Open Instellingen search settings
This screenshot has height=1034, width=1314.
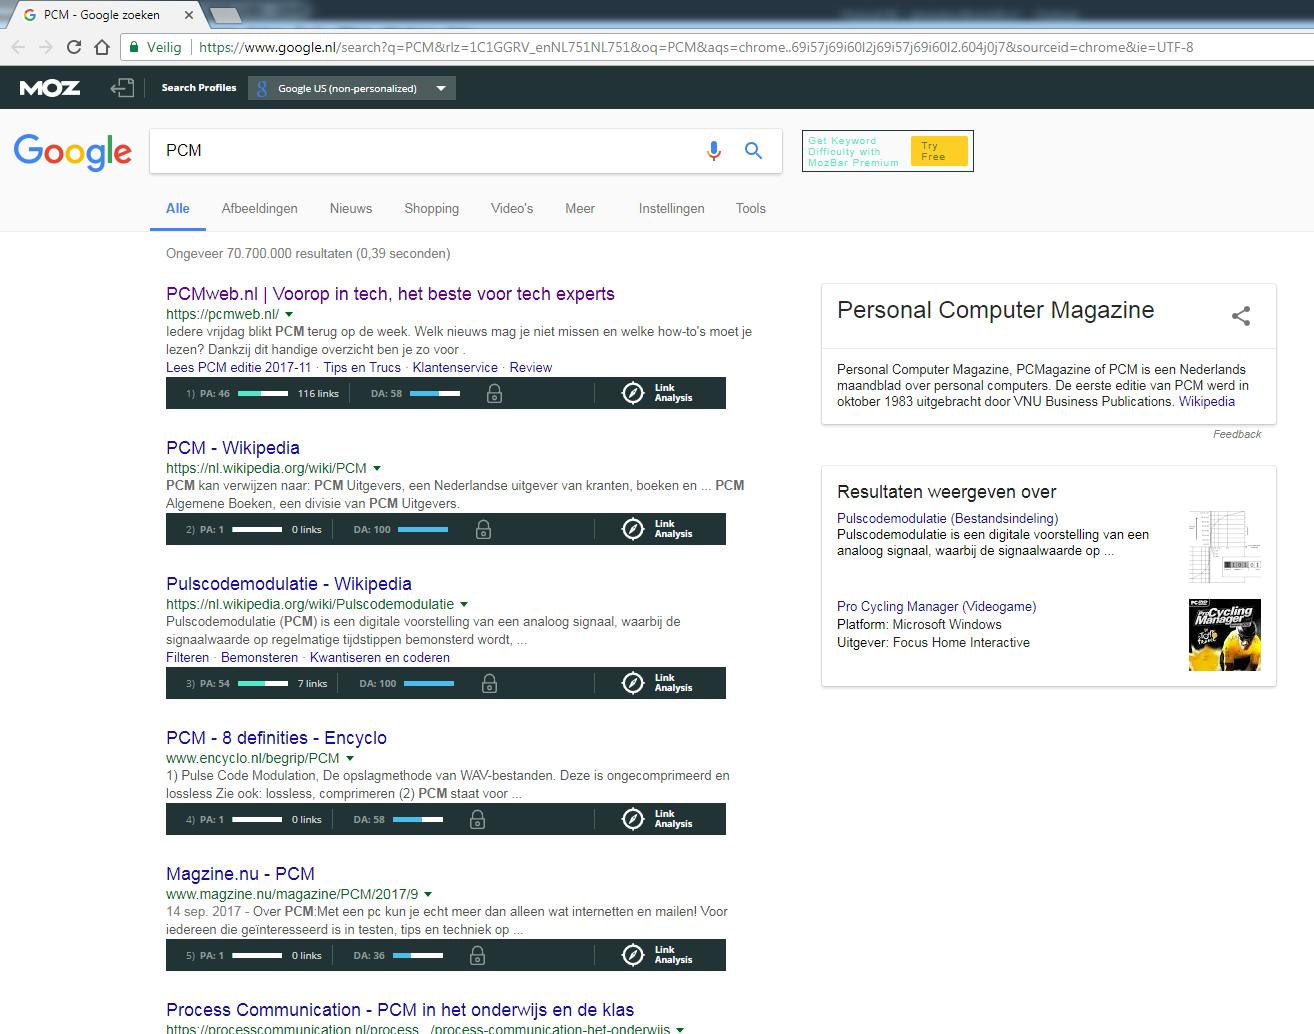point(672,208)
